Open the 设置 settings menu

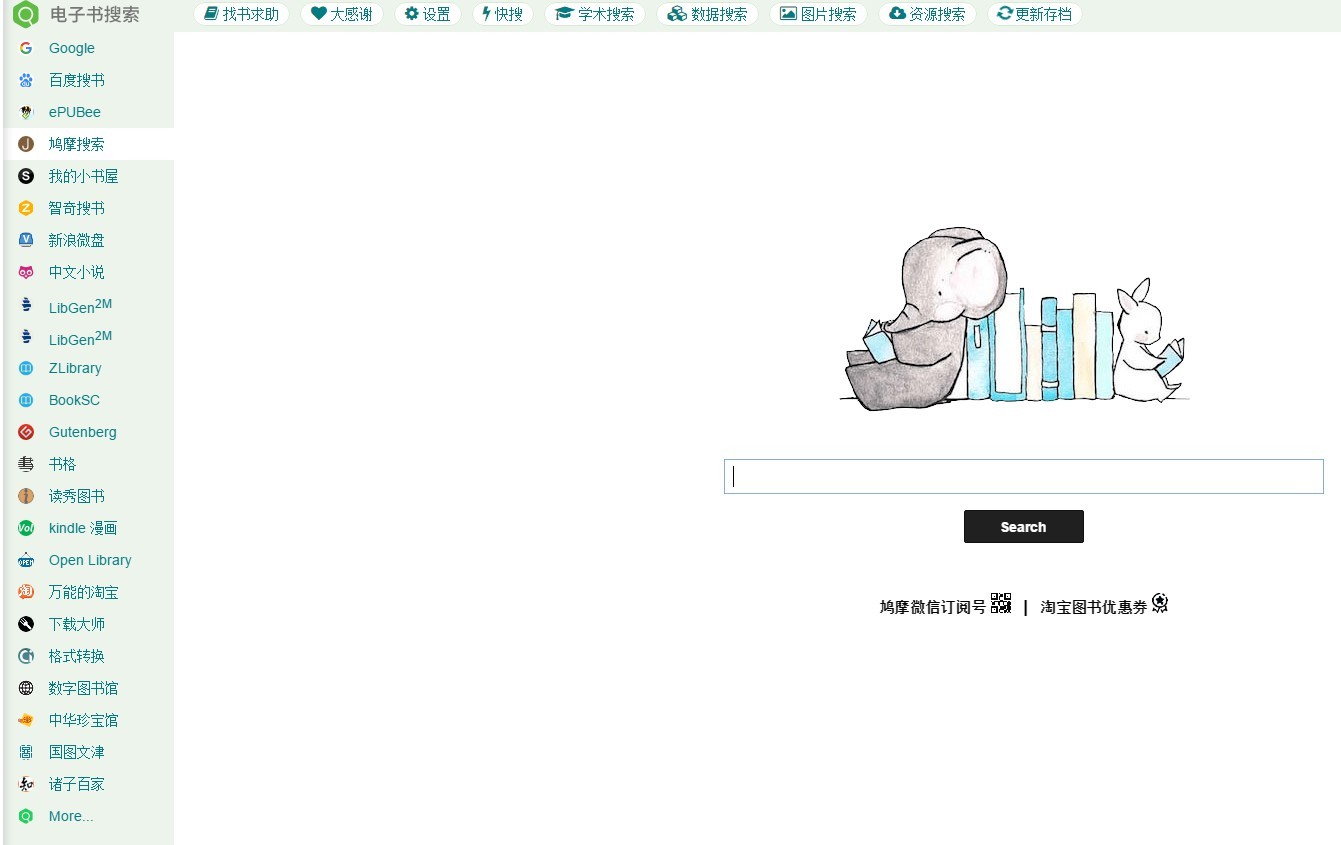click(x=427, y=14)
